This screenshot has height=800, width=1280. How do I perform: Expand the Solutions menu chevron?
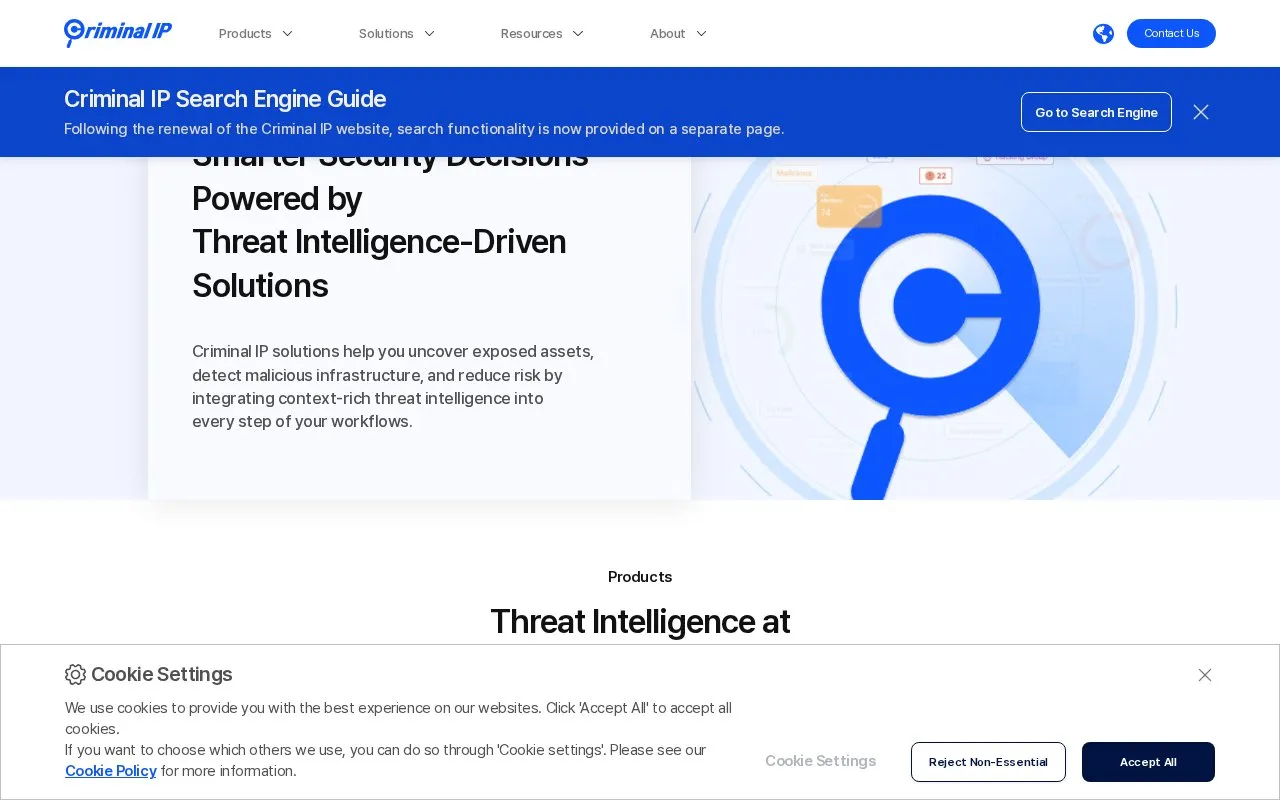coord(429,34)
